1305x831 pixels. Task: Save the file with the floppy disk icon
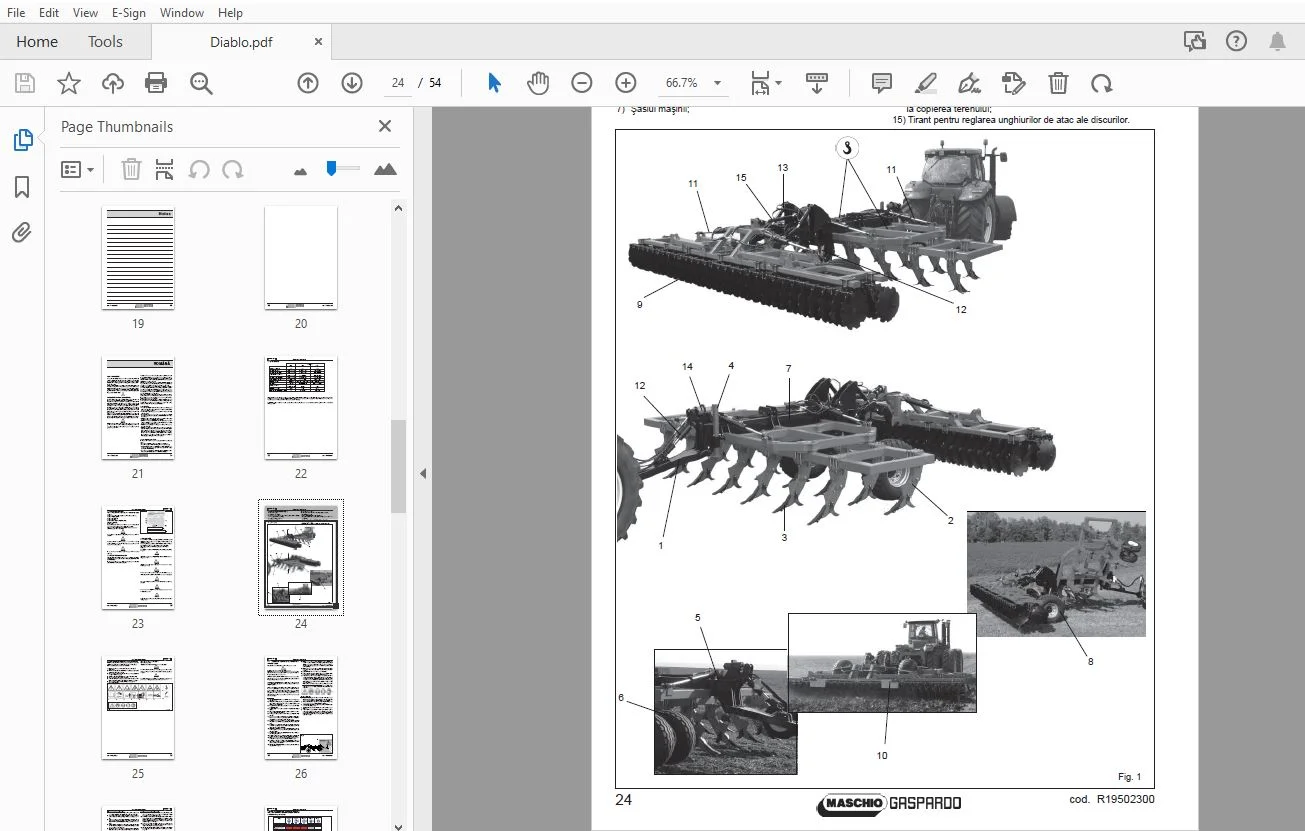coord(25,83)
